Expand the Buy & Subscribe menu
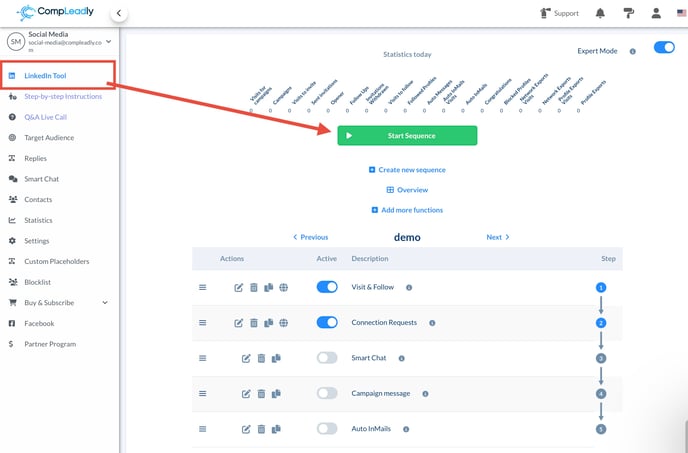Image resolution: width=688 pixels, height=453 pixels. [105, 302]
